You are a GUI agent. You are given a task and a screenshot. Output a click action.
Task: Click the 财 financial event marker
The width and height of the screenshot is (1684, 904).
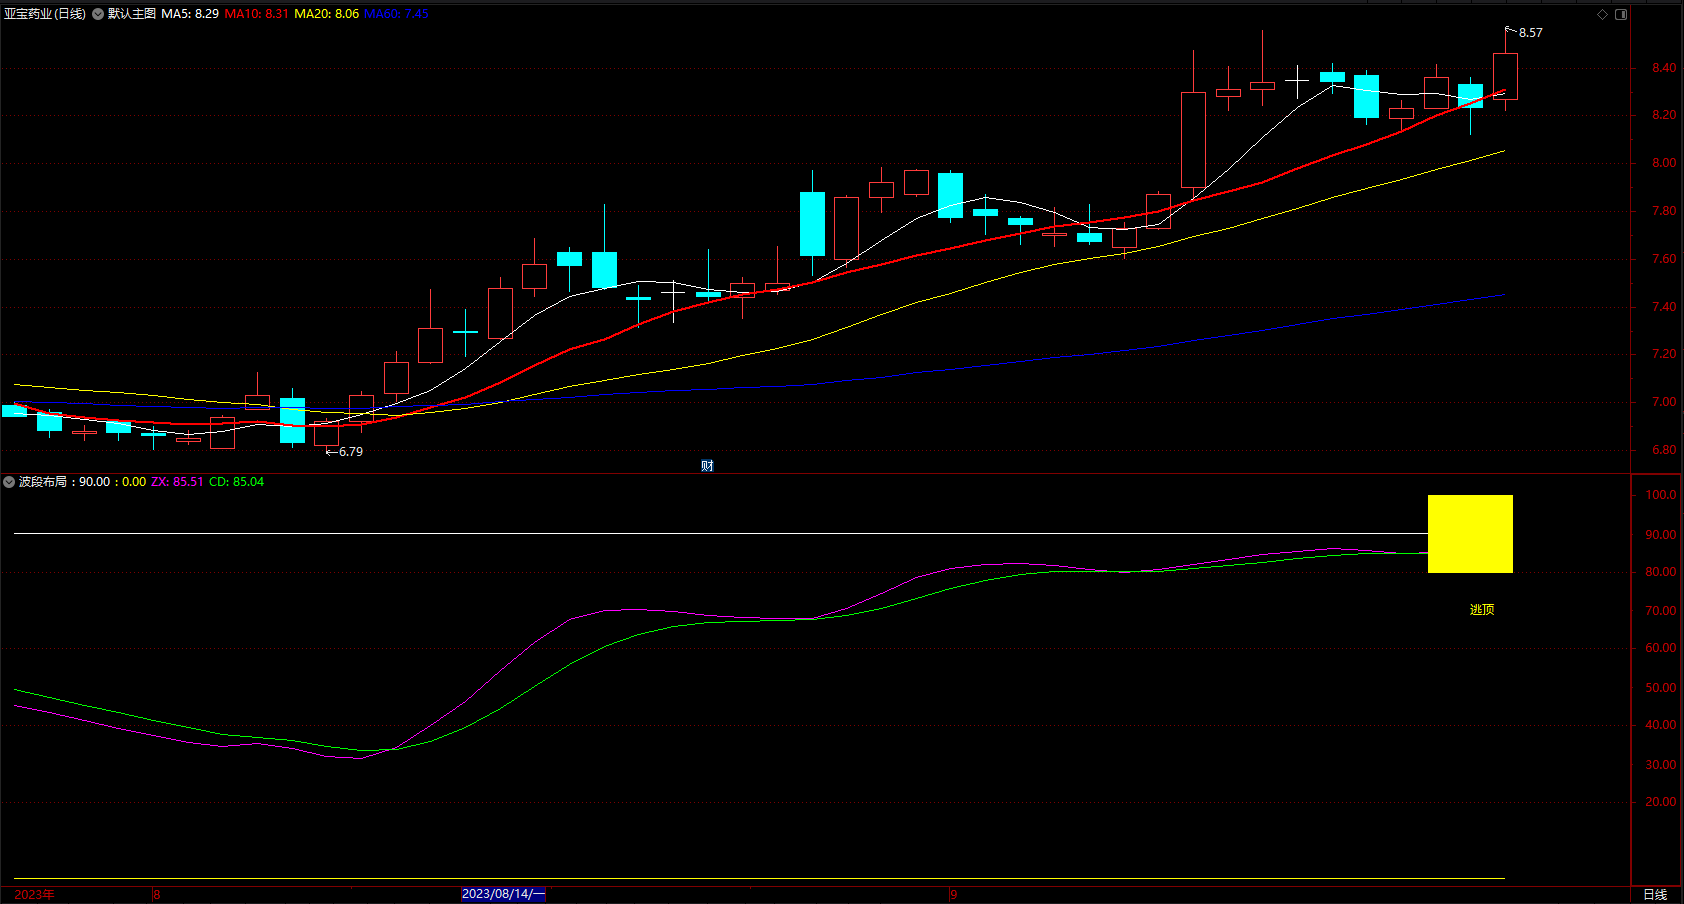(707, 466)
